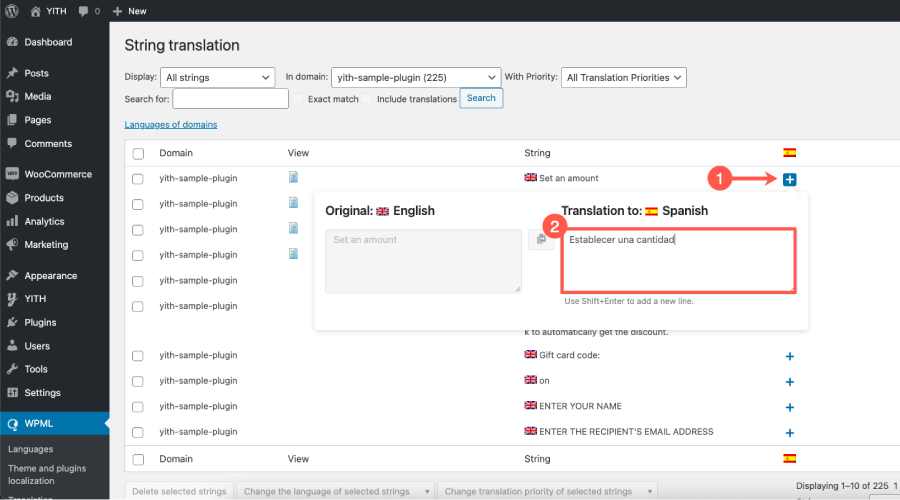The height and width of the screenshot is (500, 900).
Task: Open WooCommerce in the sidebar menu
Action: coord(57,174)
